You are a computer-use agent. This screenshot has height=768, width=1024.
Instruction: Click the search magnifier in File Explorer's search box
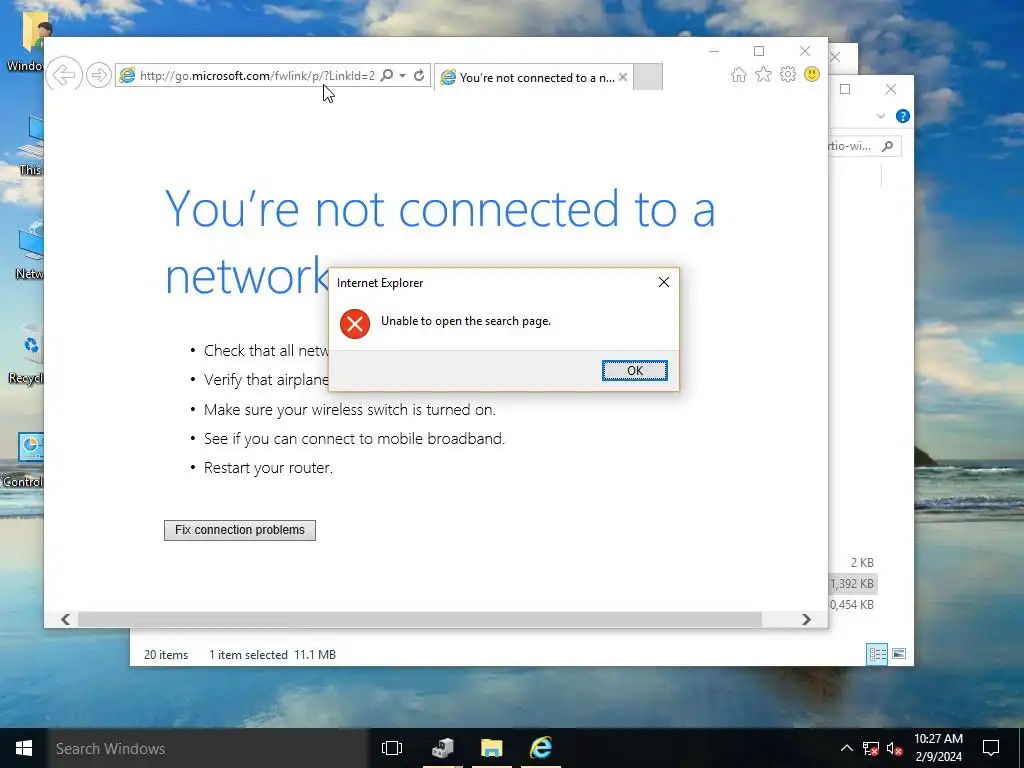coord(887,146)
